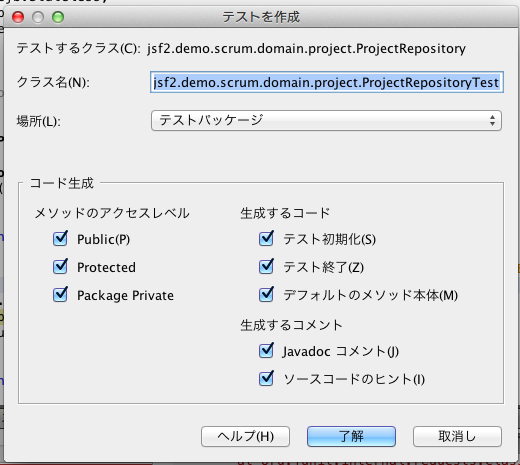Toggle デフォルトのメソッド本体(M) checkbox

click(x=266, y=295)
